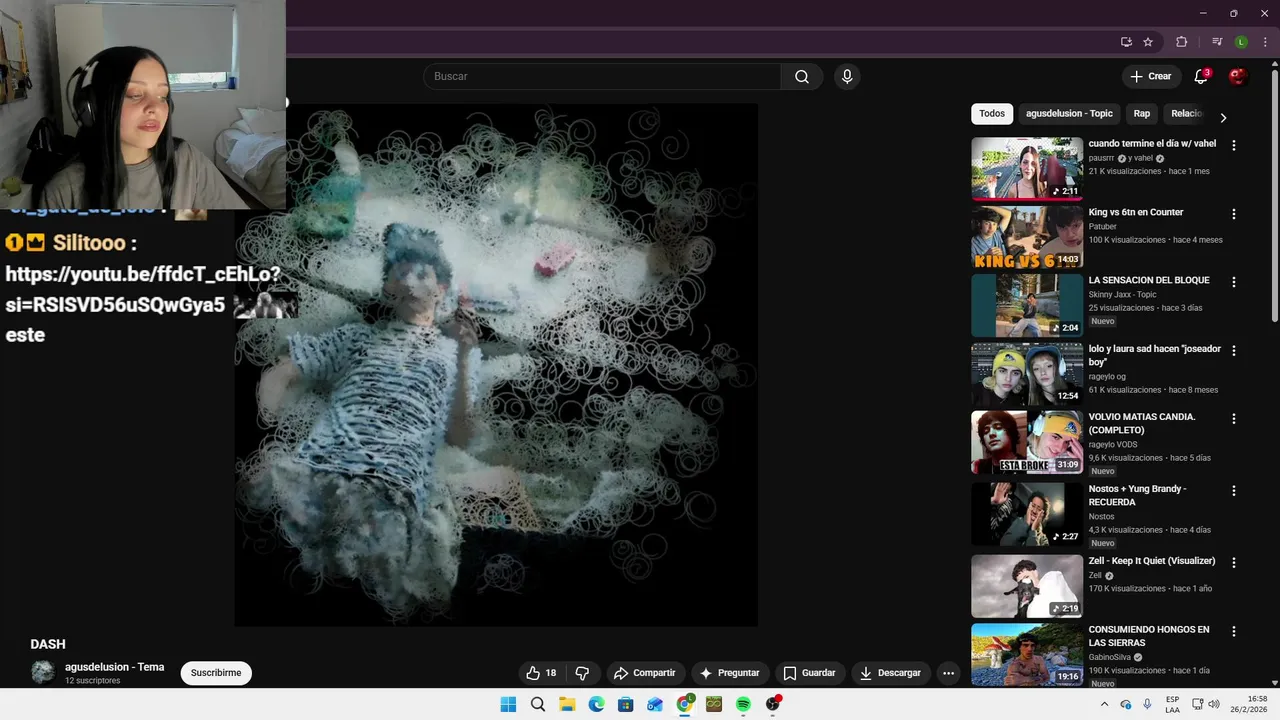Open ESP LAA language indicator
Image resolution: width=1280 pixels, height=720 pixels.
[x=1172, y=704]
